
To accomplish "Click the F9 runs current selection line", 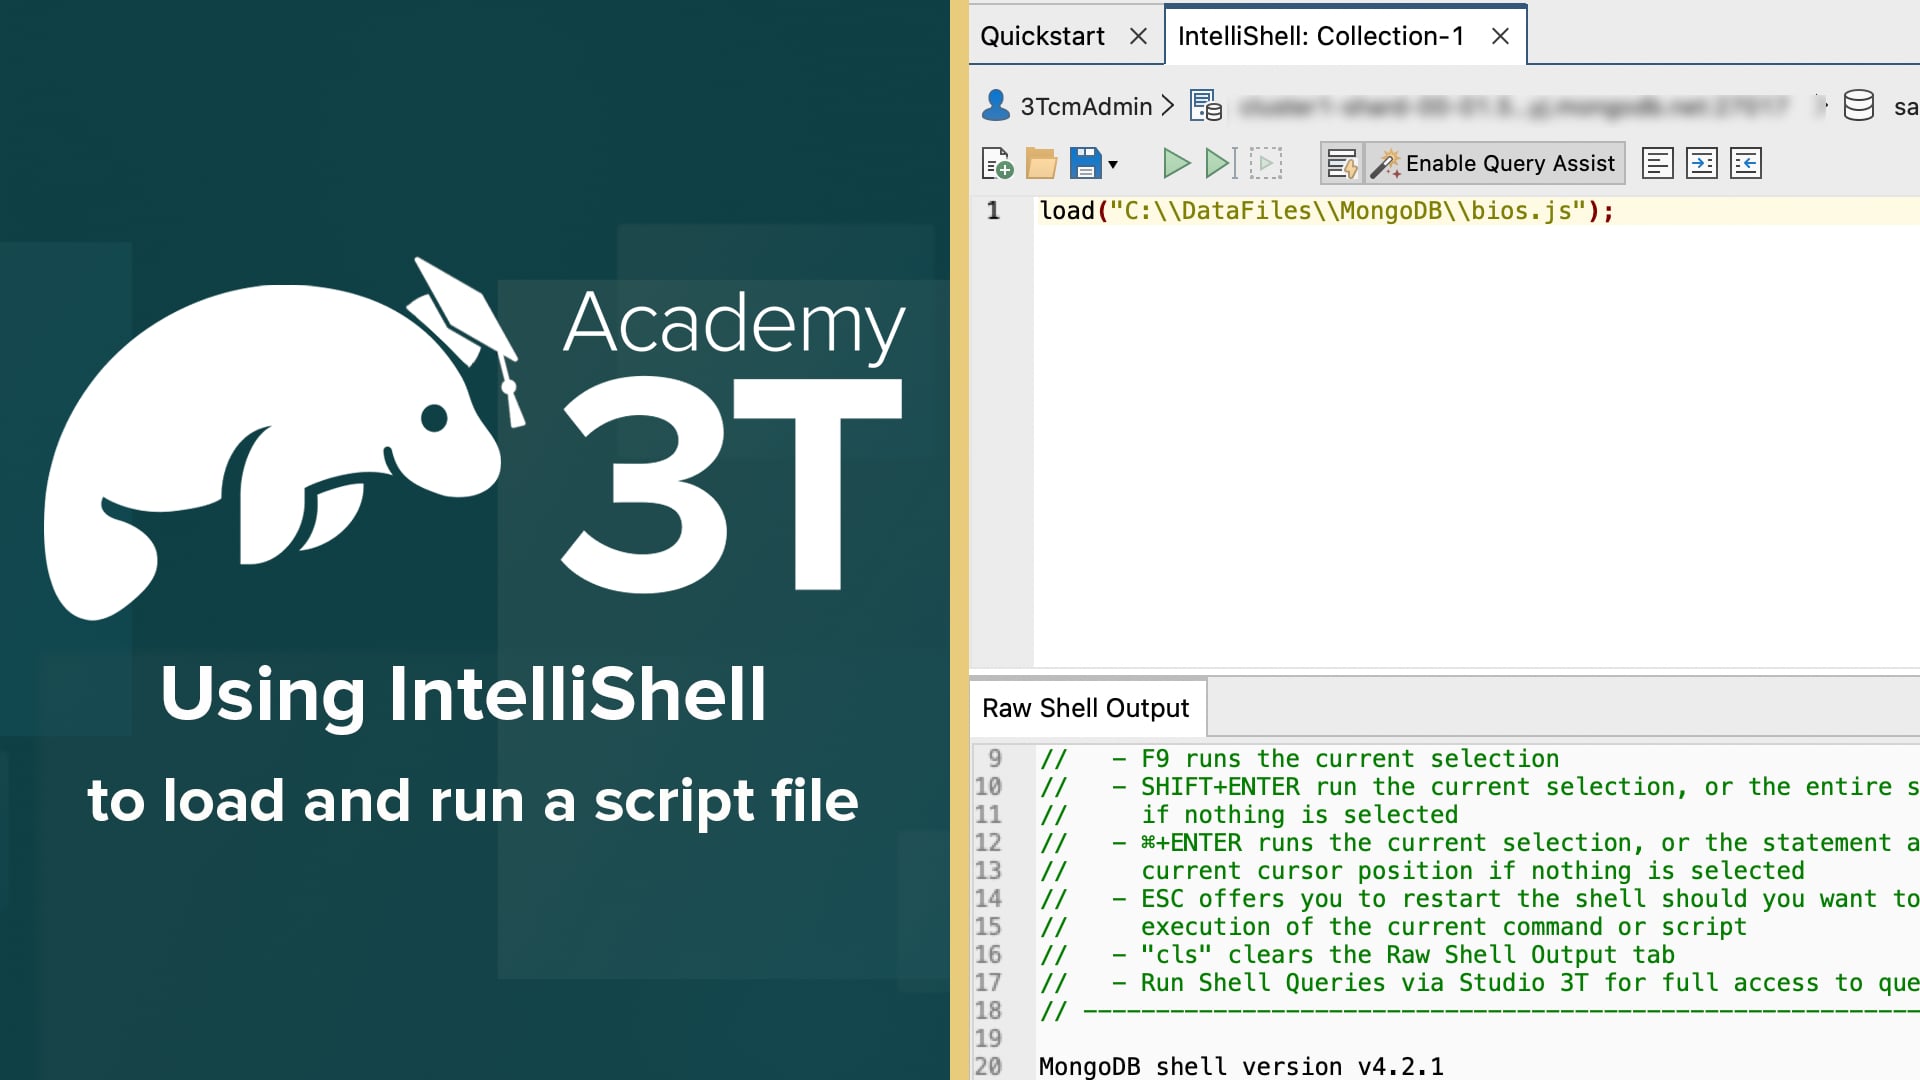I will 1299,759.
